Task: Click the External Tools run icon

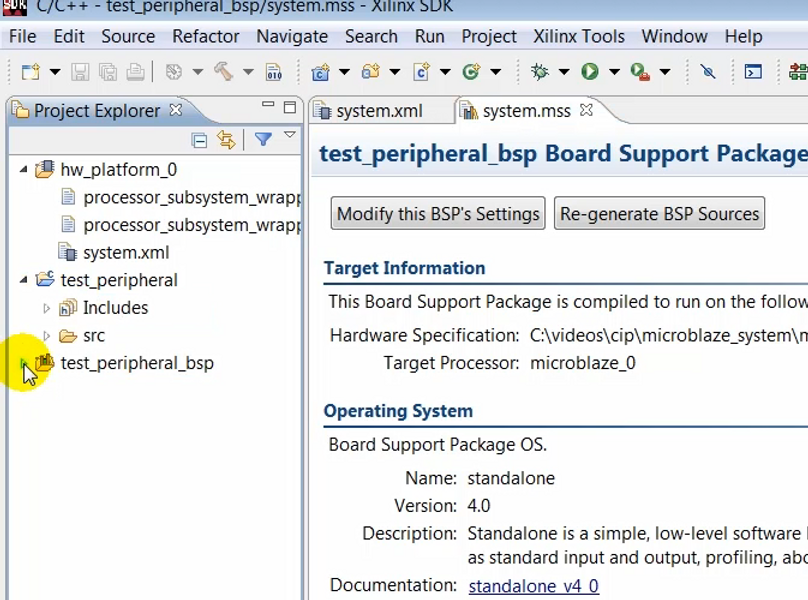Action: (640, 72)
